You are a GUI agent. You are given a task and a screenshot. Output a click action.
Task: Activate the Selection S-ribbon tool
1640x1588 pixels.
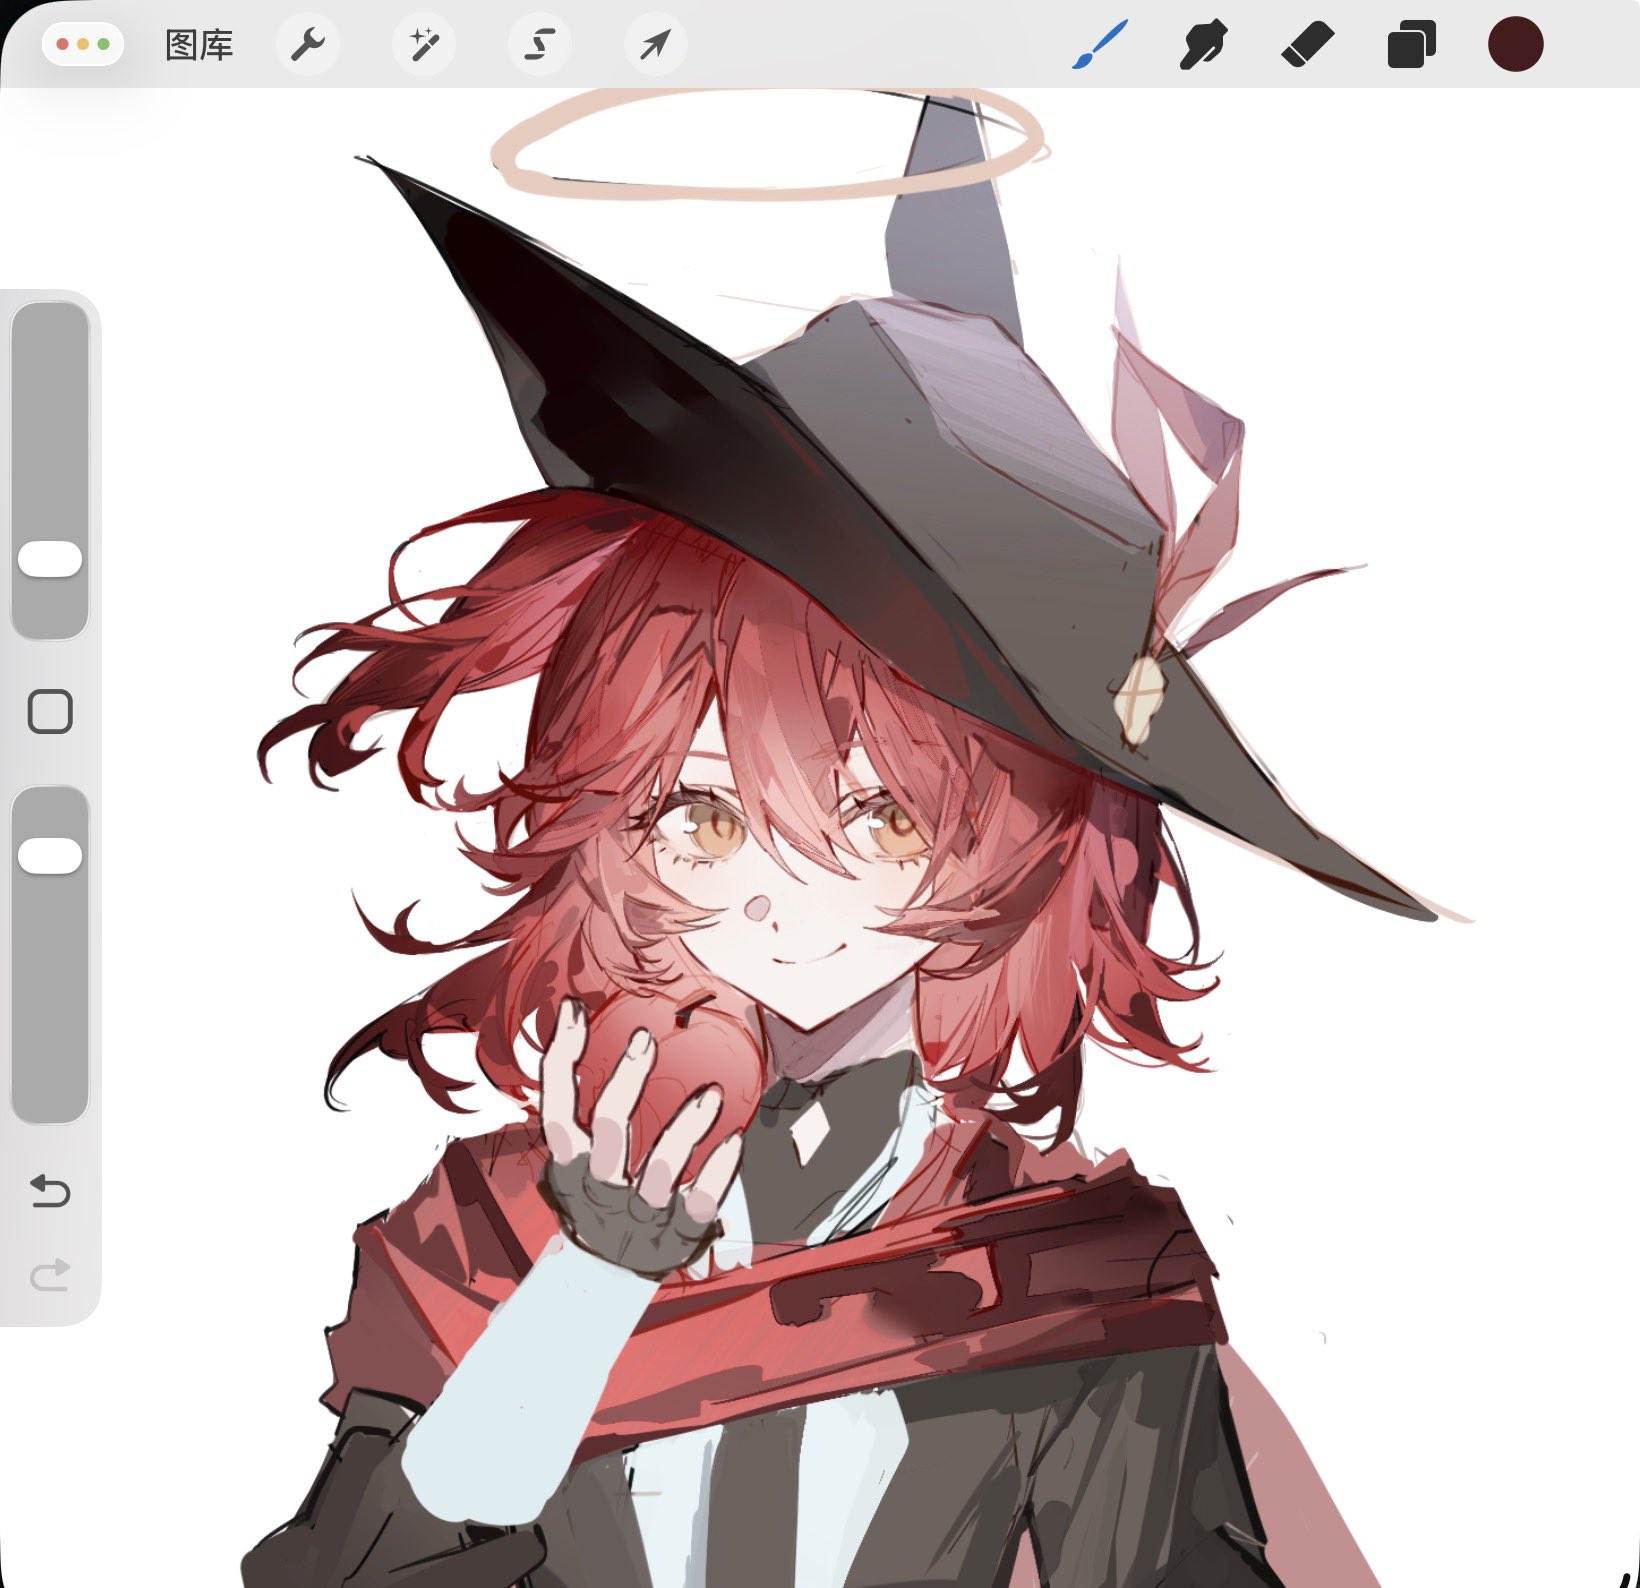point(540,44)
